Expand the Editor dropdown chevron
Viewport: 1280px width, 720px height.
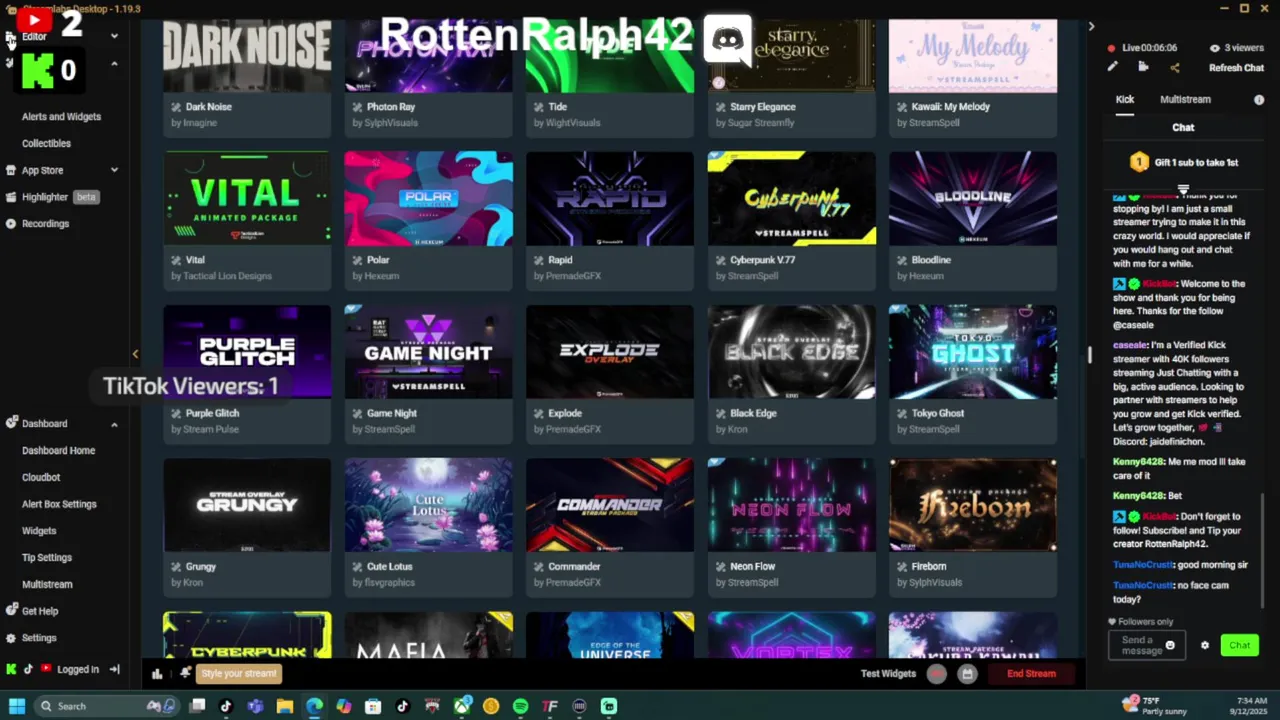(114, 37)
